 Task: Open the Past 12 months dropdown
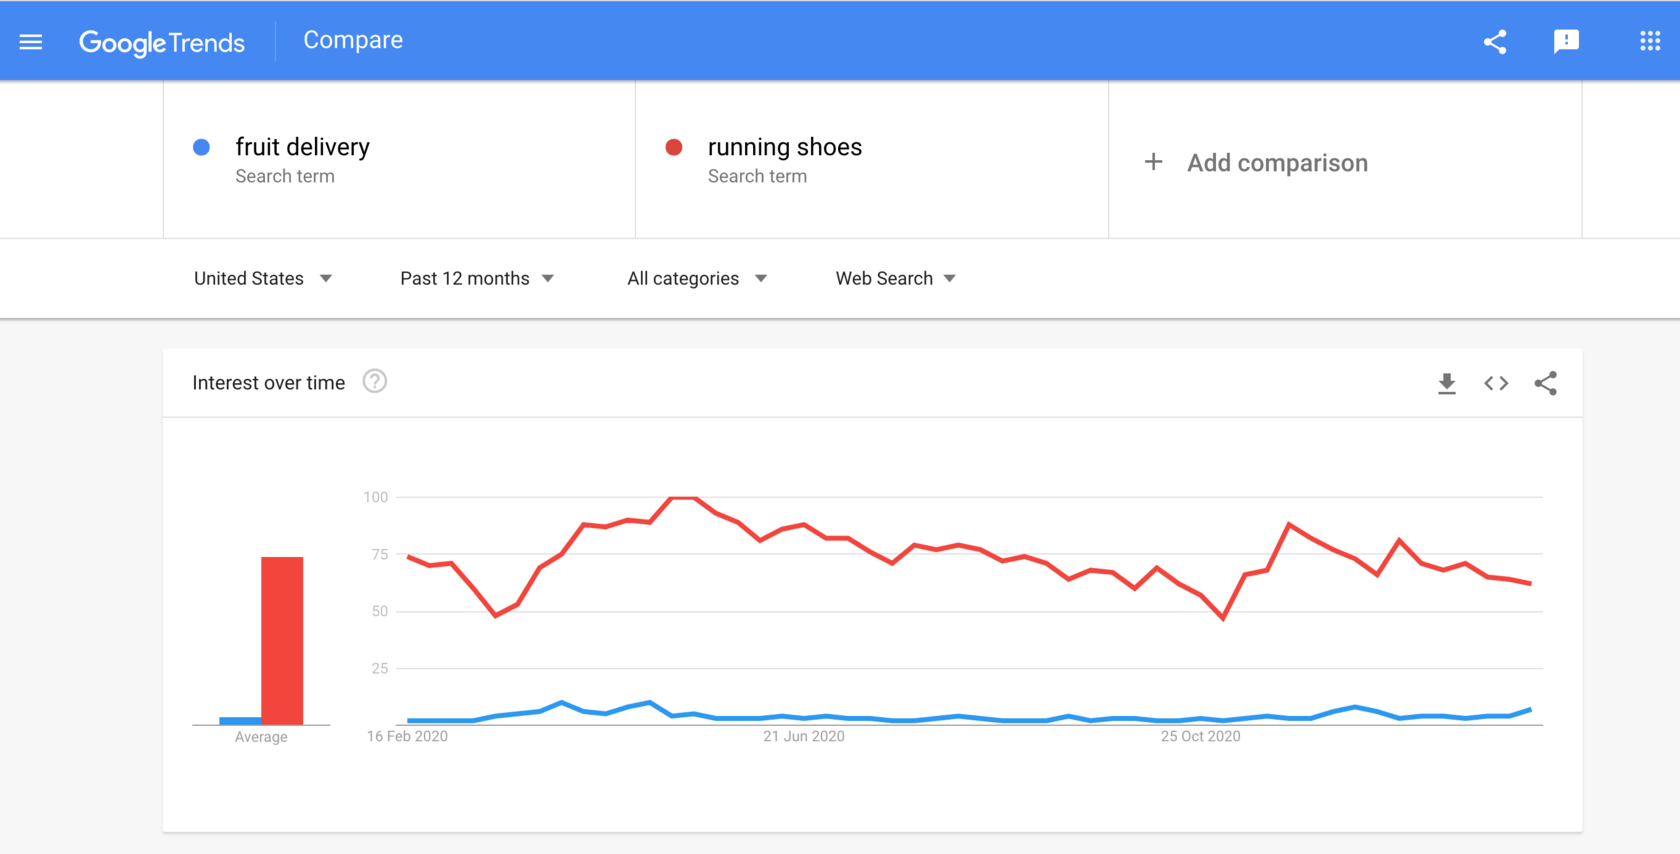coord(476,278)
